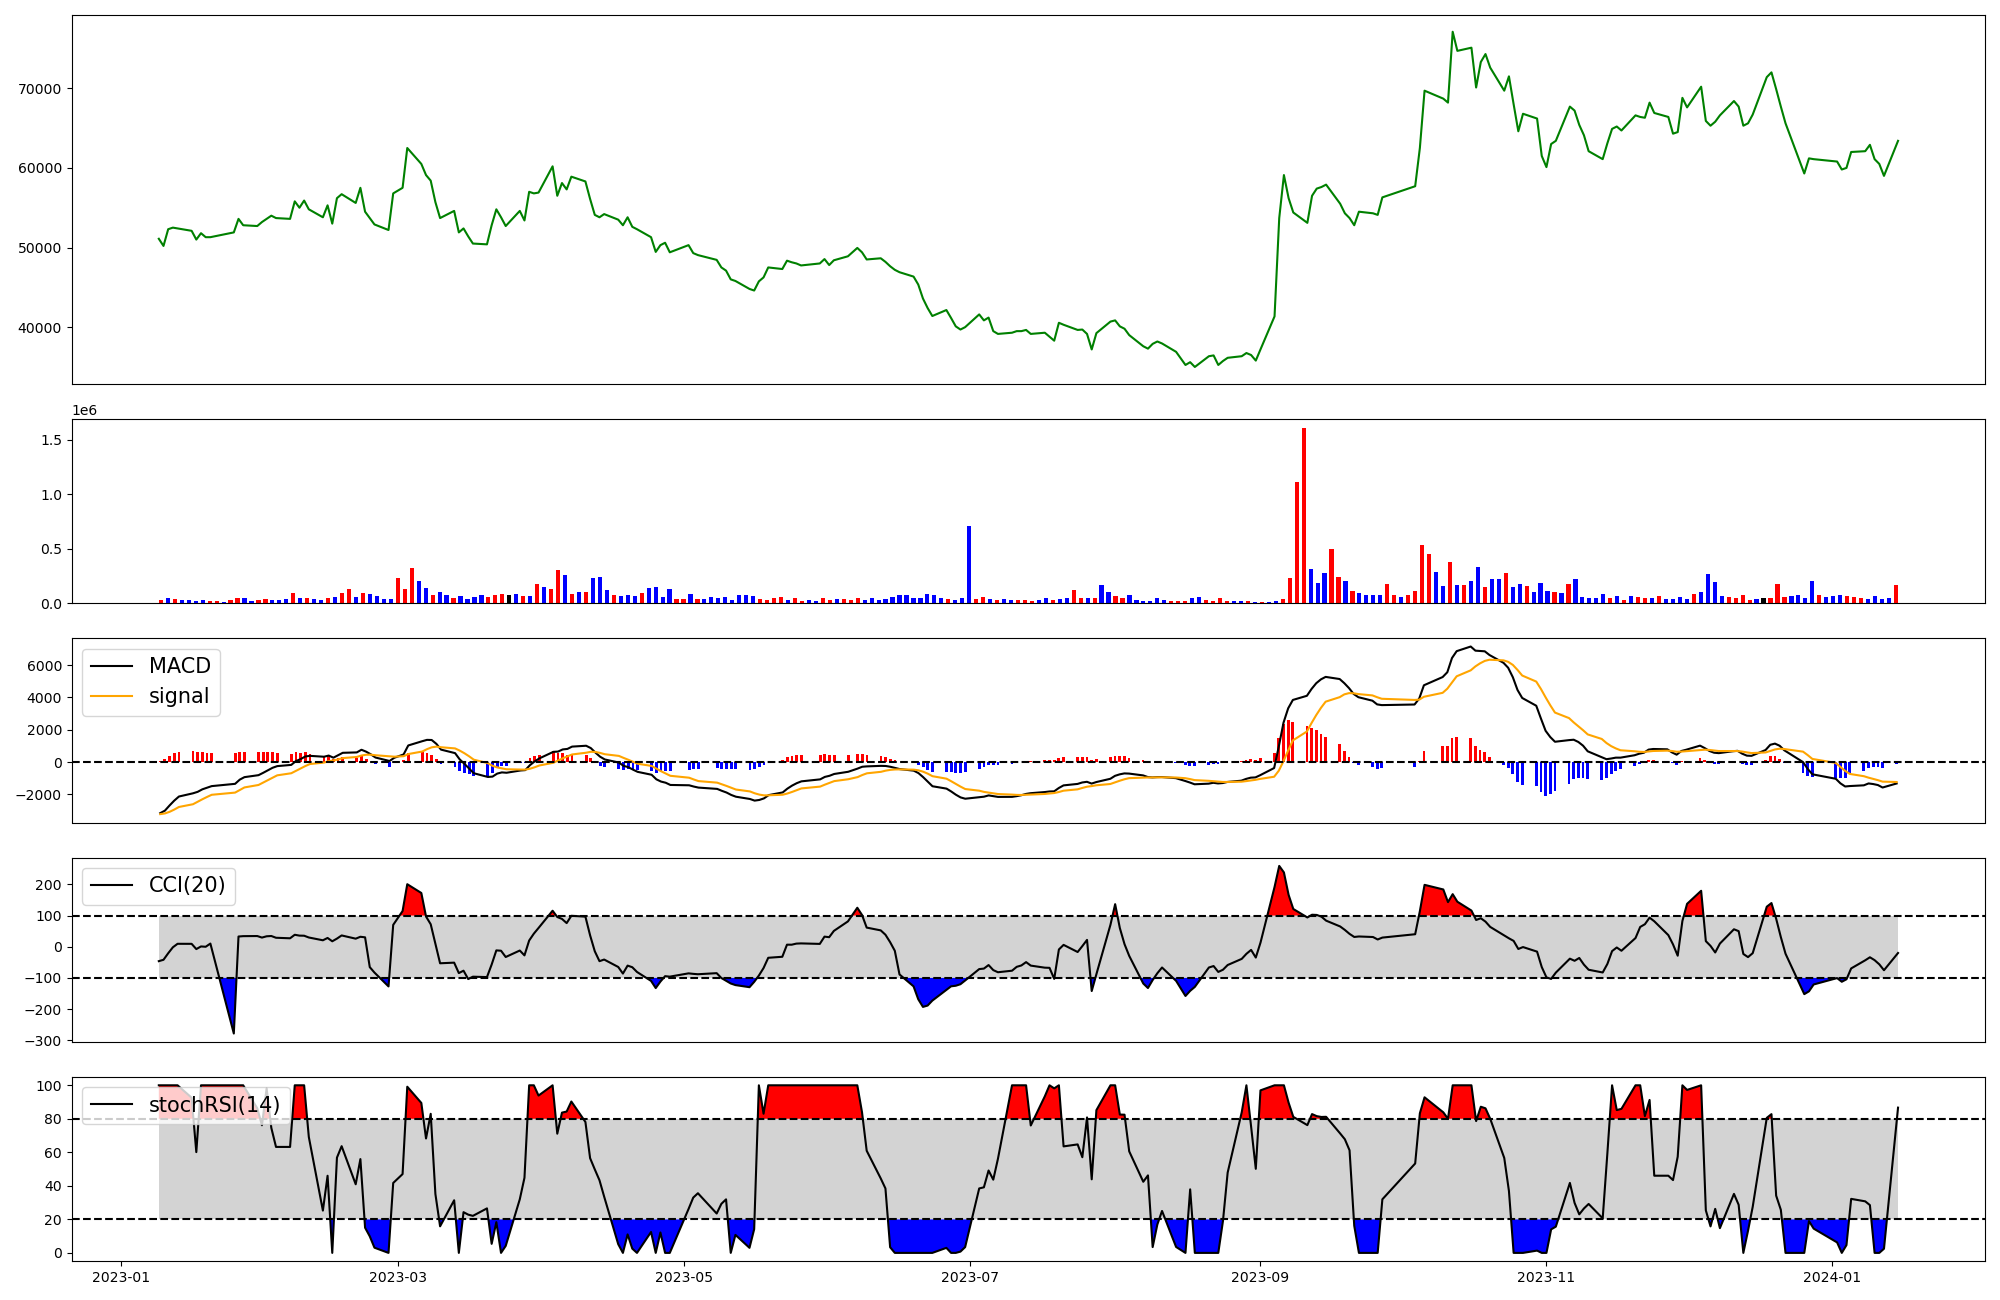The width and height of the screenshot is (2000, 1300).
Task: Click the tallest red volume bar
Action: [x=1304, y=516]
